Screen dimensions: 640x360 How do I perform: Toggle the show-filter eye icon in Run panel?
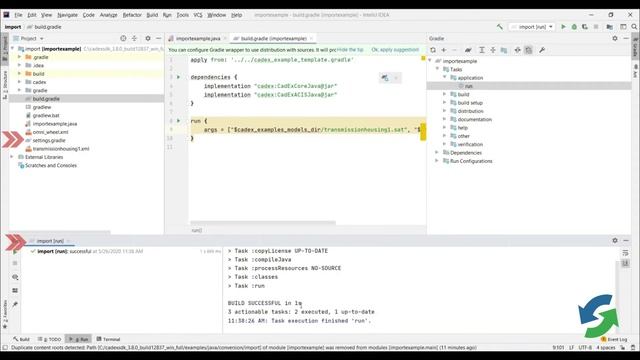pos(15,277)
